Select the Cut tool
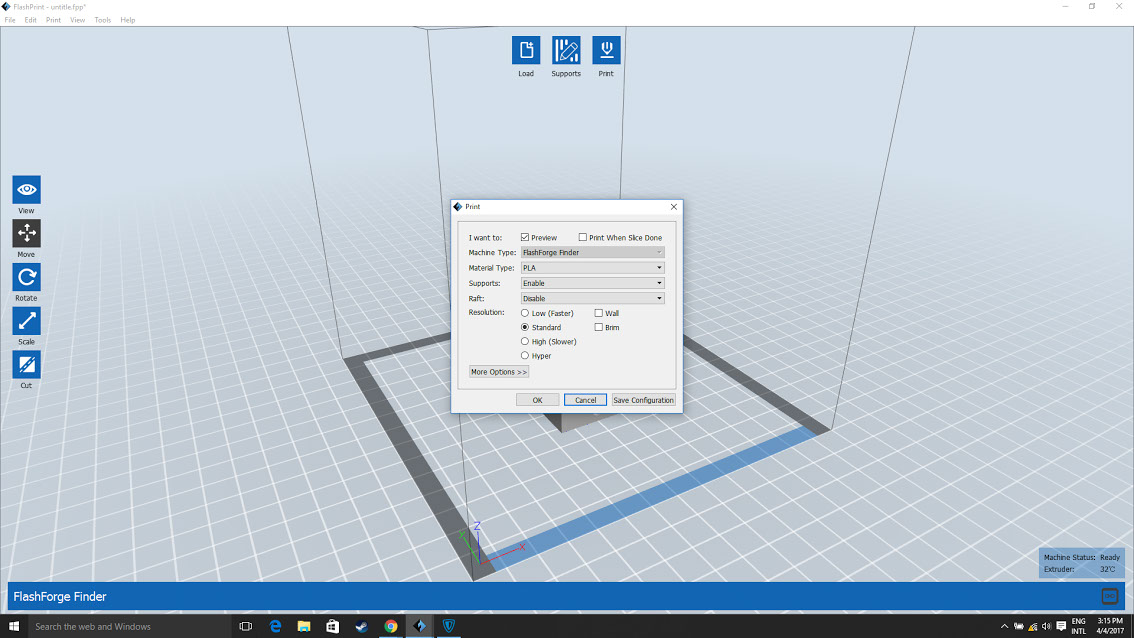1134x638 pixels. 26,365
